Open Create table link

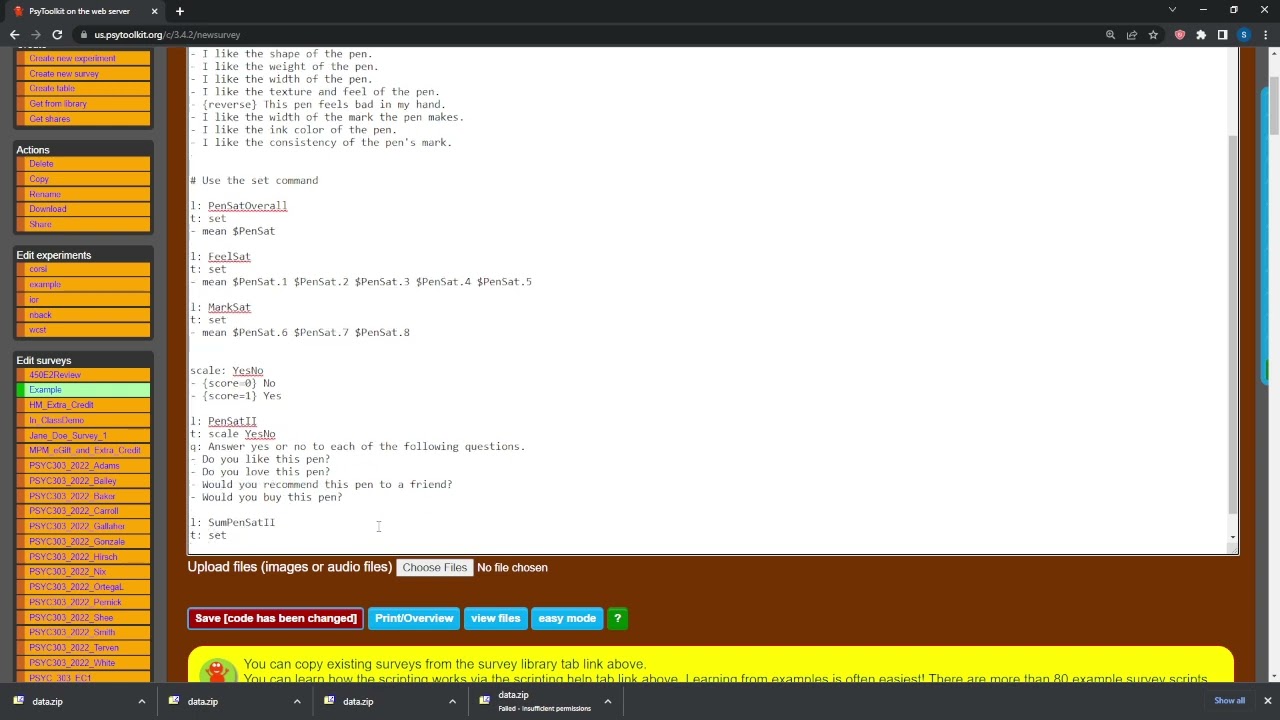52,88
